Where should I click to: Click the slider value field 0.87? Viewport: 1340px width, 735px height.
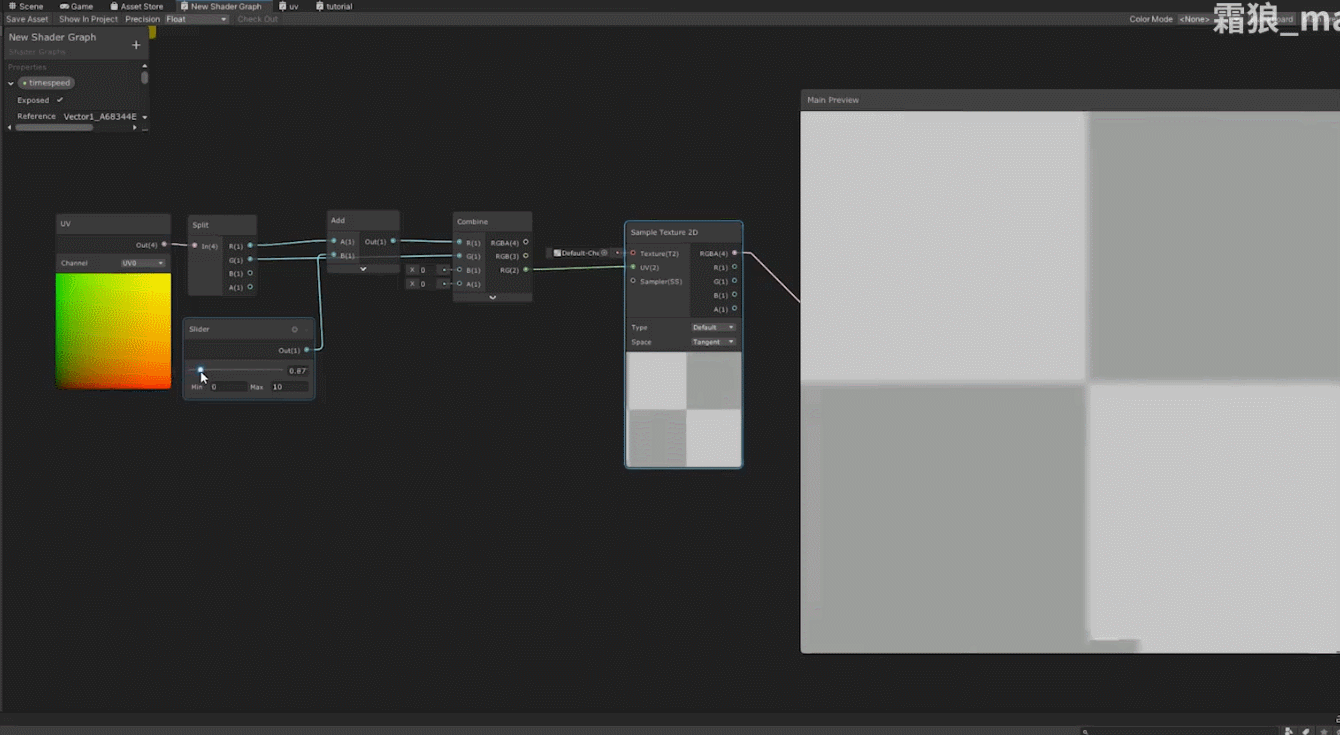(298, 371)
